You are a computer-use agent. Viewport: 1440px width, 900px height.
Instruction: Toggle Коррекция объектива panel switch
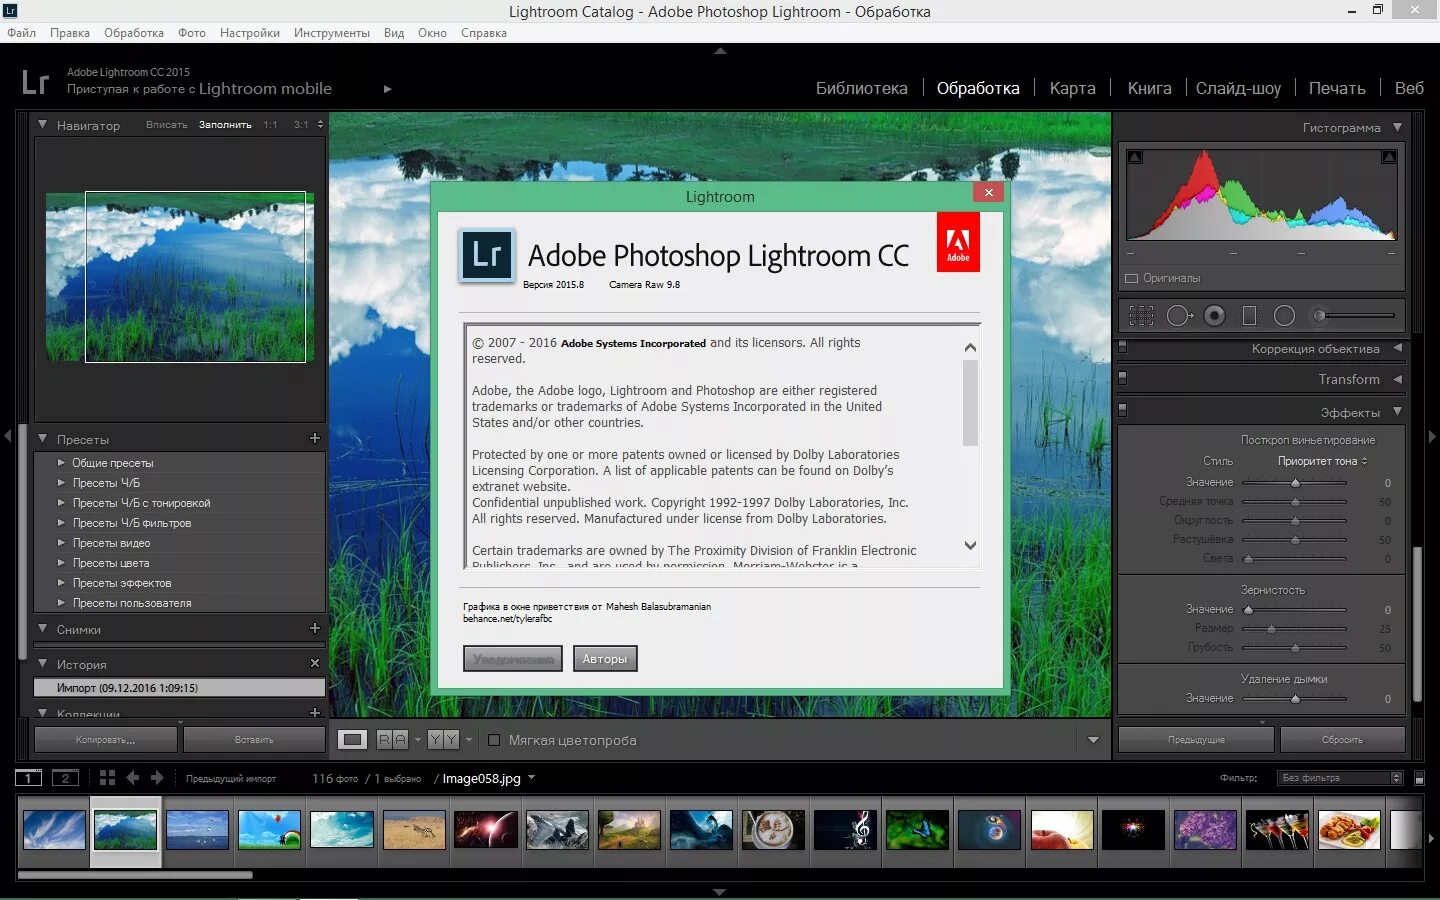point(1122,348)
